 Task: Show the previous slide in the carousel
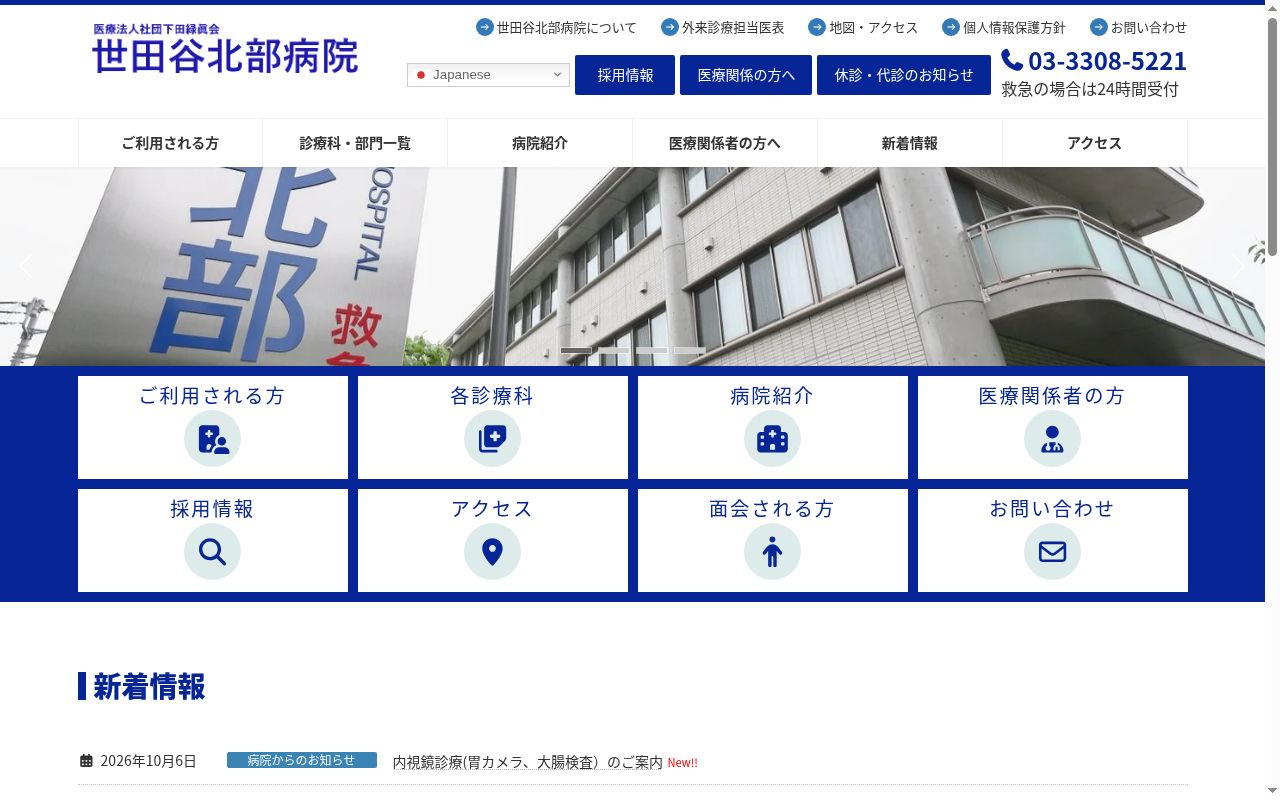pos(26,266)
